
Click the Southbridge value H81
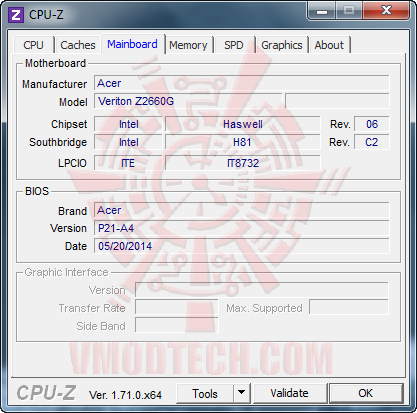point(242,142)
